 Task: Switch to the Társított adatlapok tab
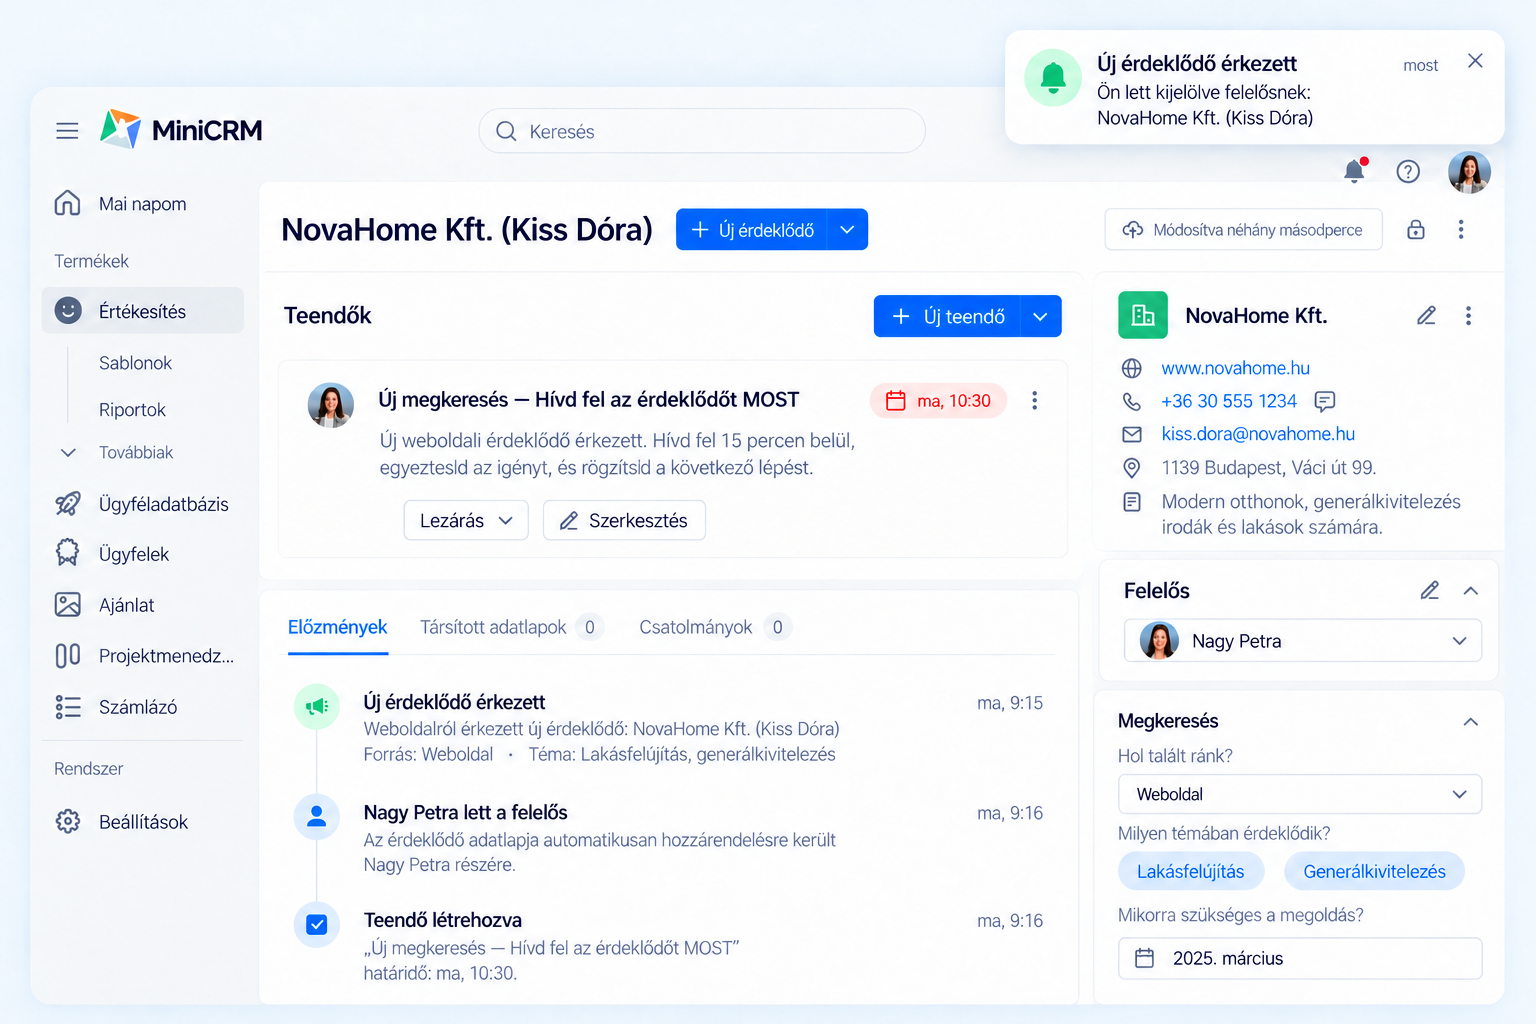[x=510, y=627]
